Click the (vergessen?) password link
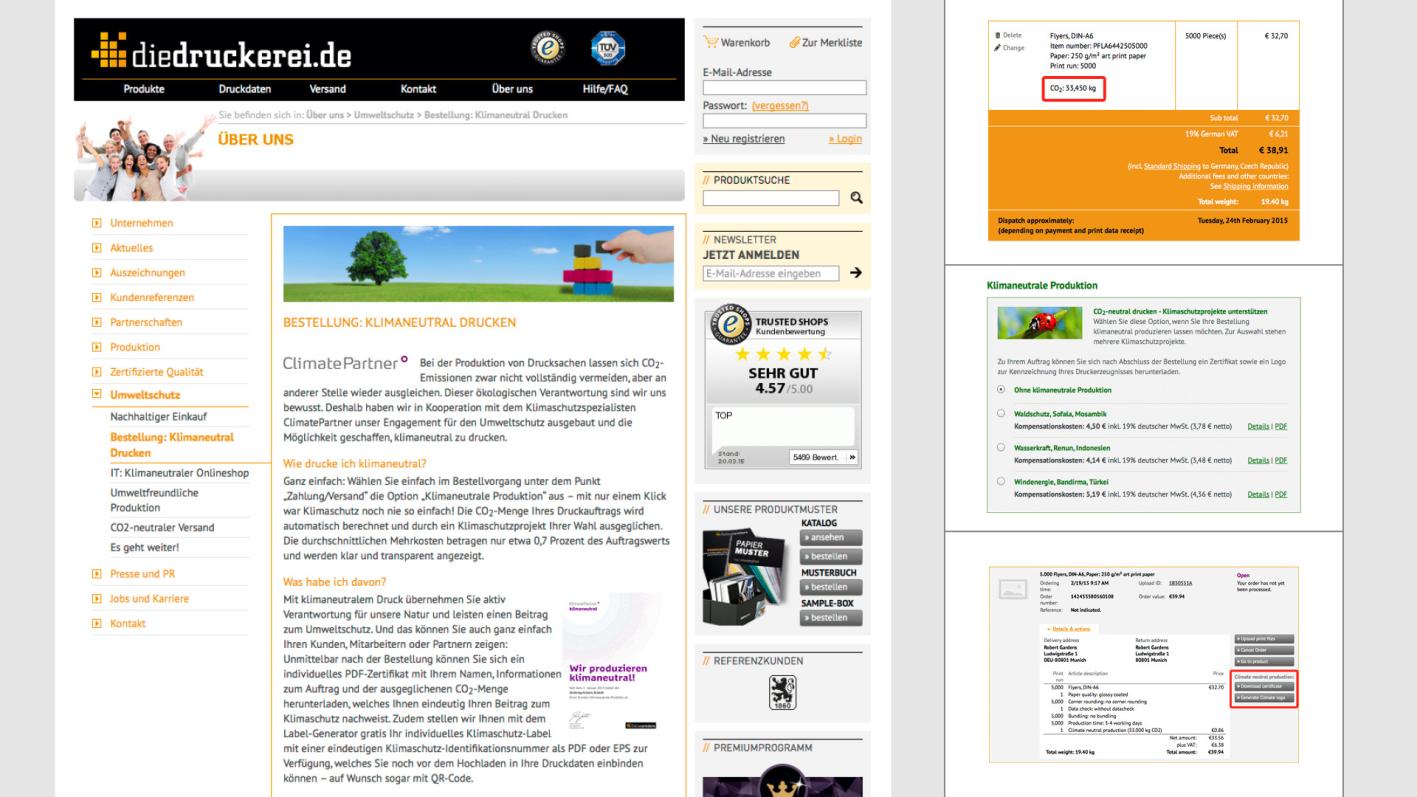The height and width of the screenshot is (797, 1417). [779, 106]
